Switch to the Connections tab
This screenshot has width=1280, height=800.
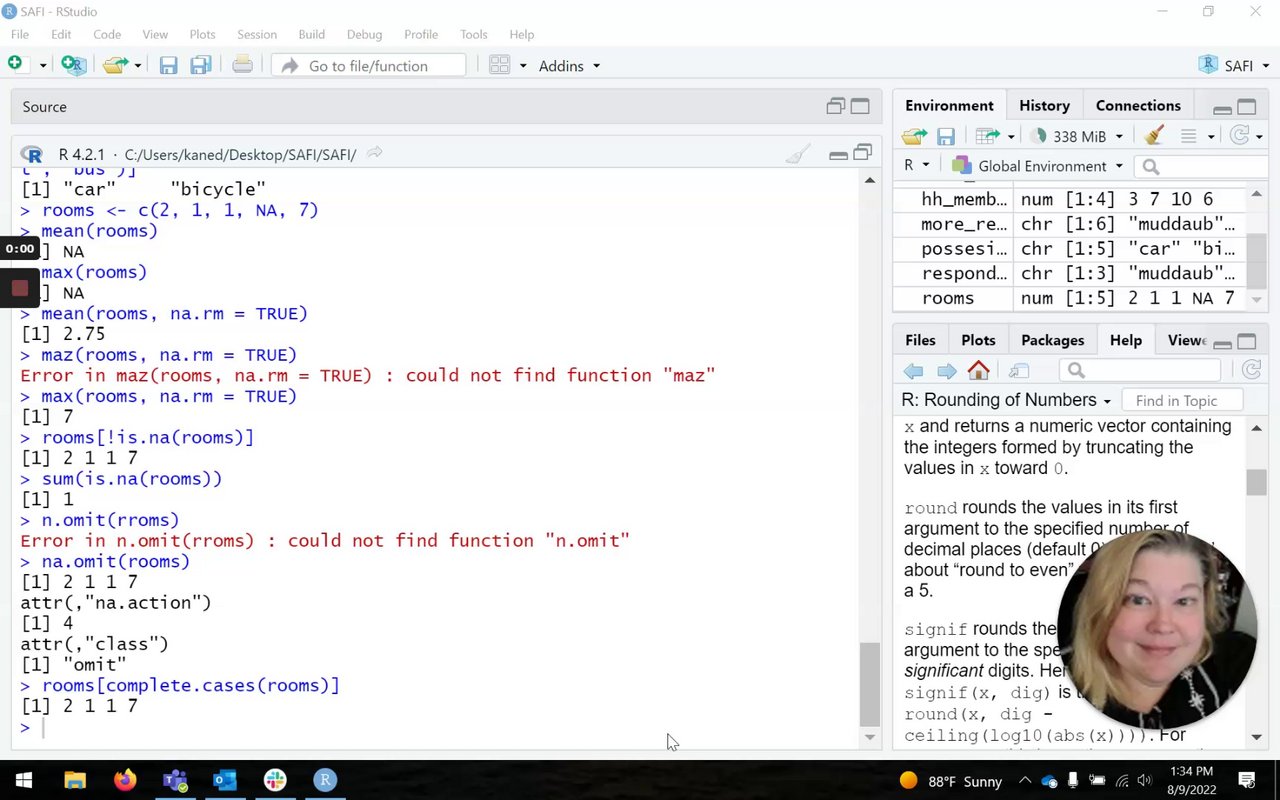click(x=1138, y=105)
